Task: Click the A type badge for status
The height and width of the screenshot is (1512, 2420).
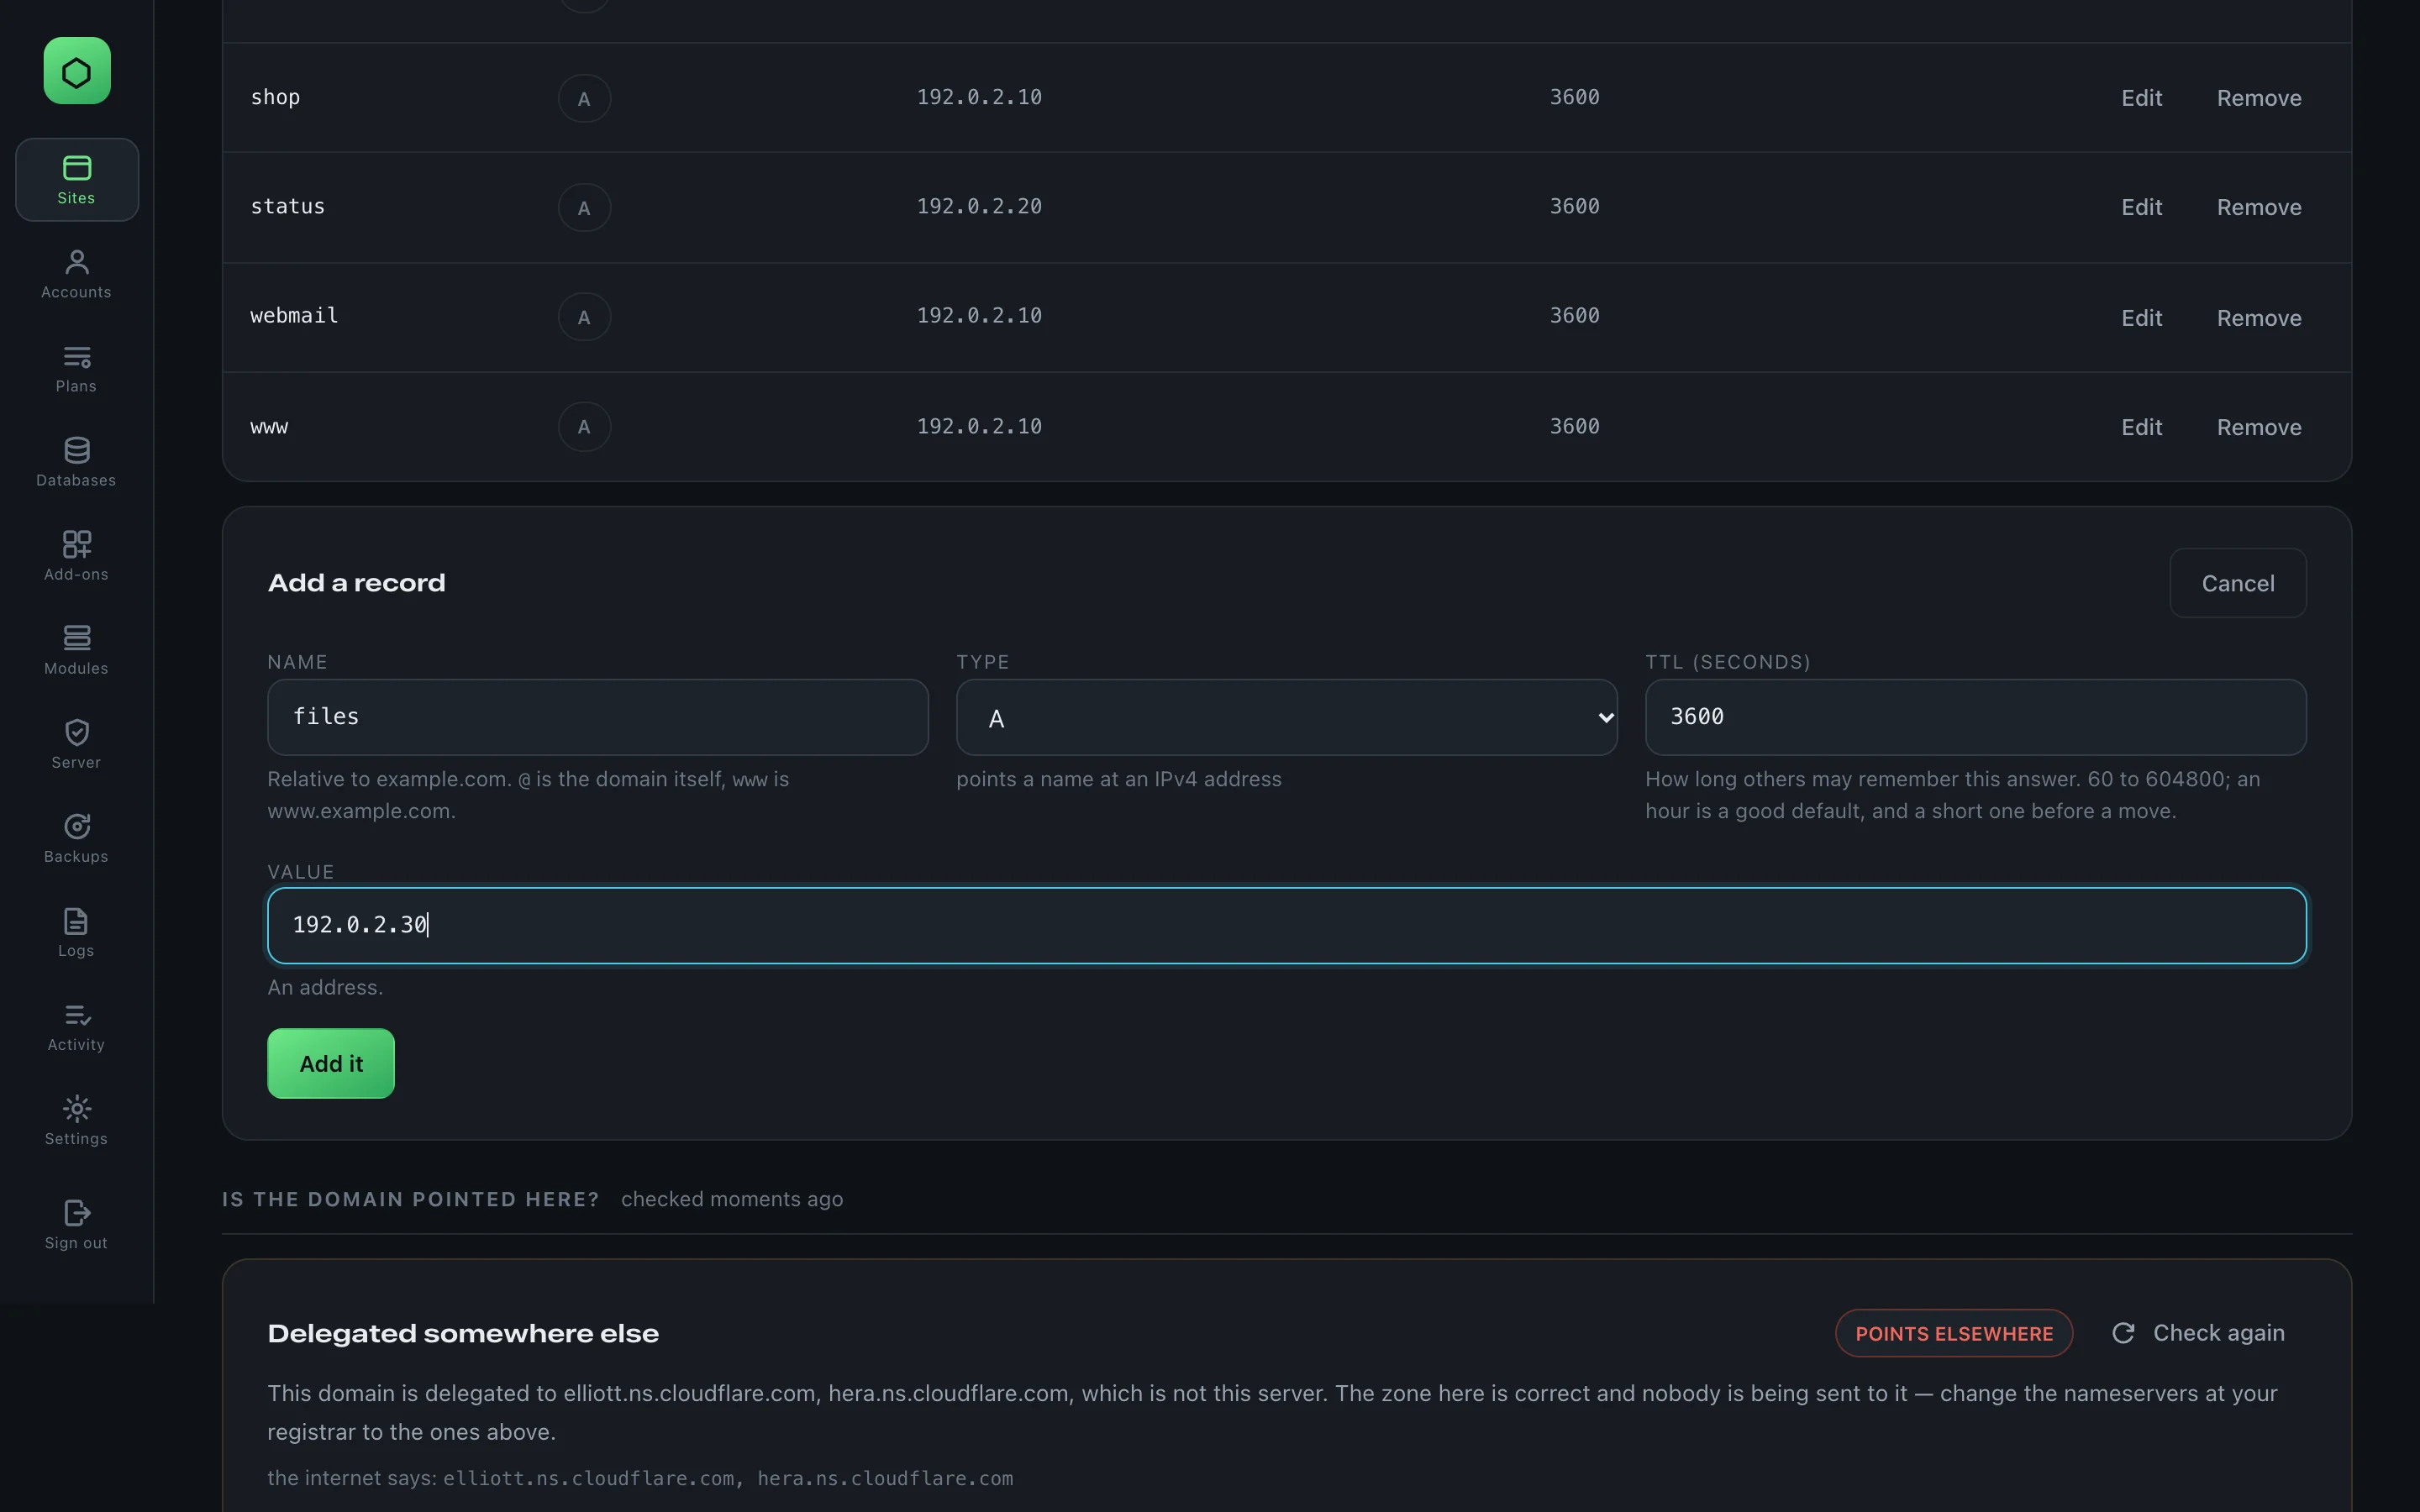Action: (x=584, y=207)
